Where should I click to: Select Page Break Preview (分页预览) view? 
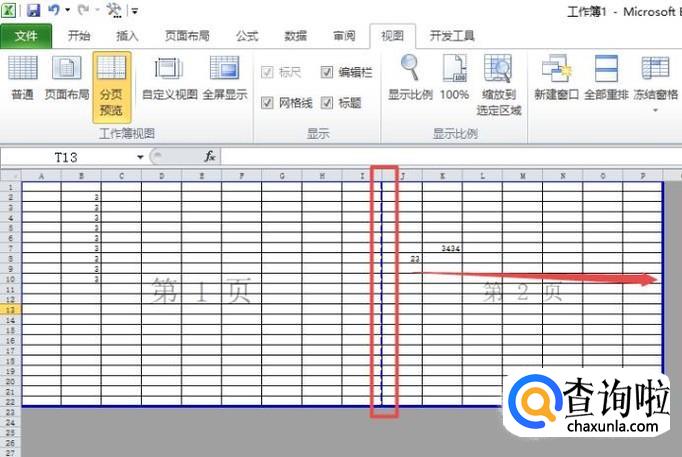[111, 87]
